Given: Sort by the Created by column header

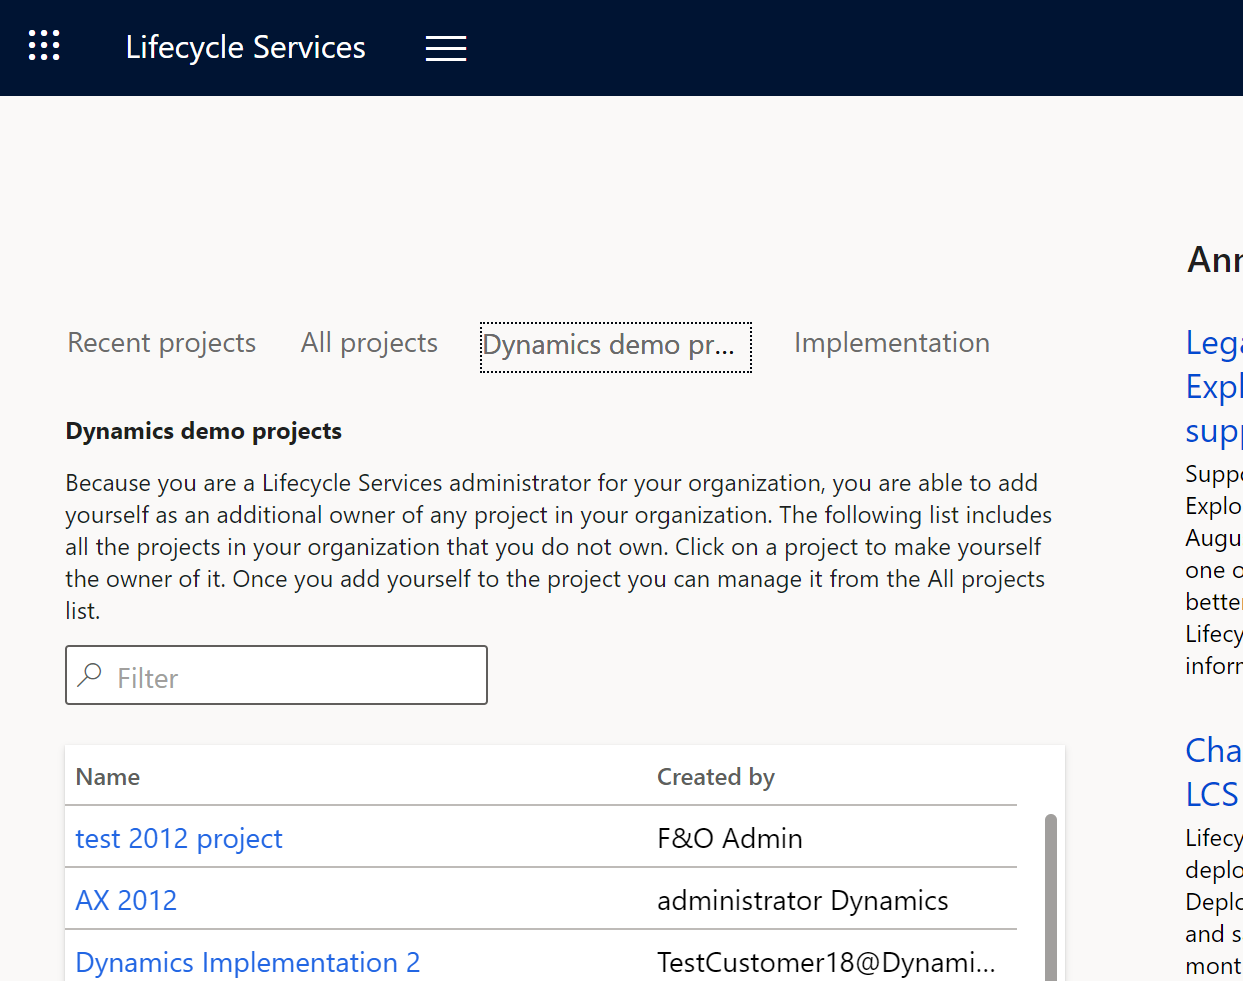Looking at the screenshot, I should pos(716,776).
